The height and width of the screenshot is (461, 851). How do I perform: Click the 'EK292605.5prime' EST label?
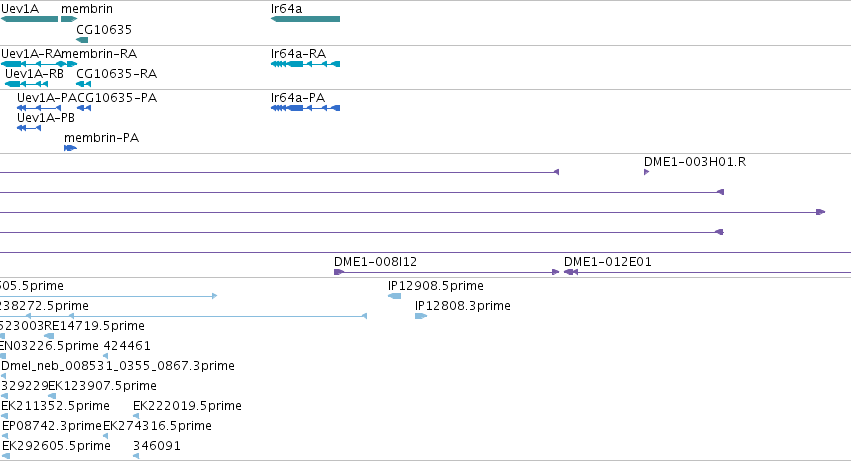pyautogui.click(x=56, y=446)
